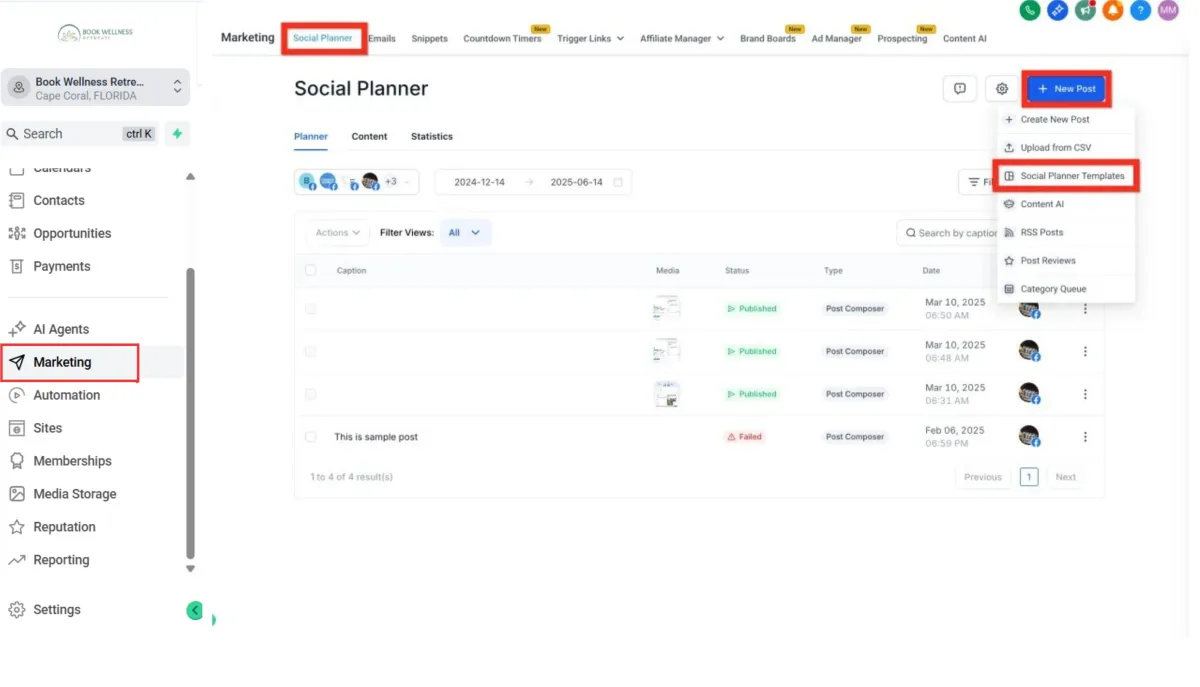Click the sidebar scroll down arrow
This screenshot has width=1200, height=687.
click(x=190, y=568)
